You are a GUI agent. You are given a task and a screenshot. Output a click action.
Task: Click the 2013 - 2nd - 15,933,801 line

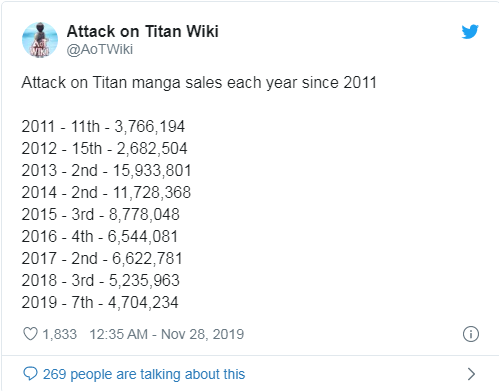pyautogui.click(x=106, y=170)
